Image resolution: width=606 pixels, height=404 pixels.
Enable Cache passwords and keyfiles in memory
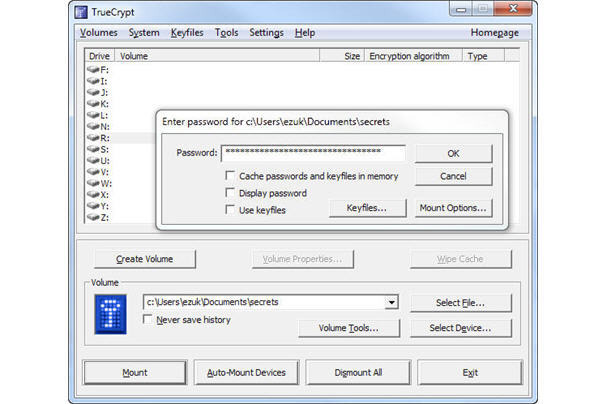(x=230, y=176)
